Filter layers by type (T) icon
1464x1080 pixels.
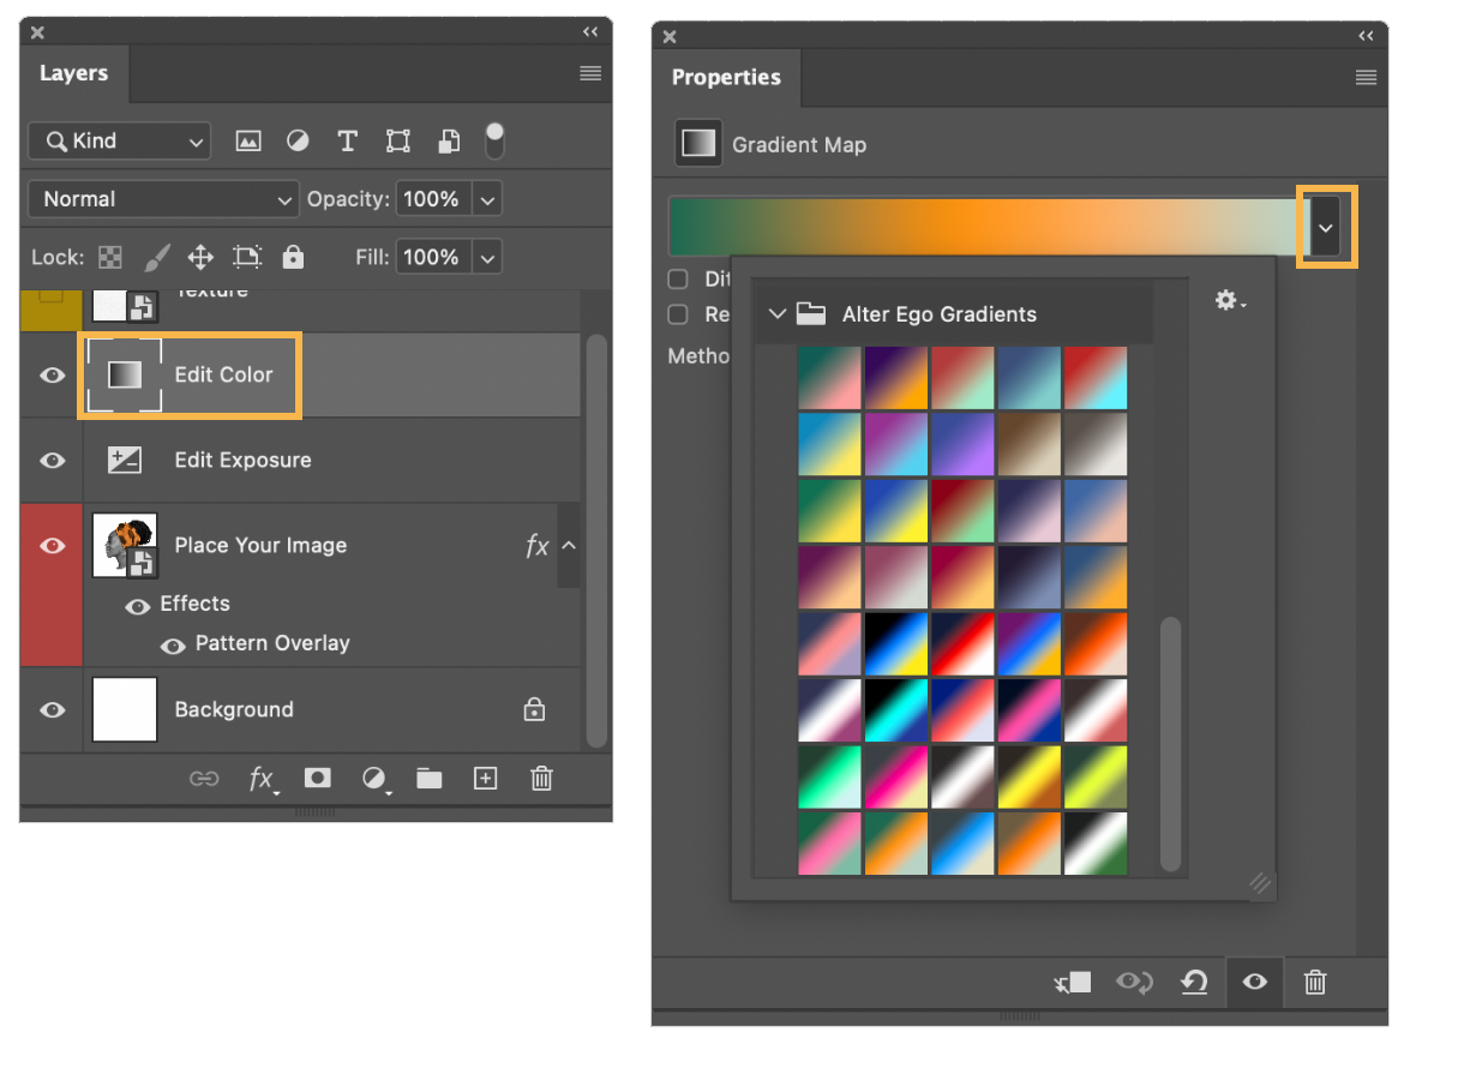[x=347, y=141]
